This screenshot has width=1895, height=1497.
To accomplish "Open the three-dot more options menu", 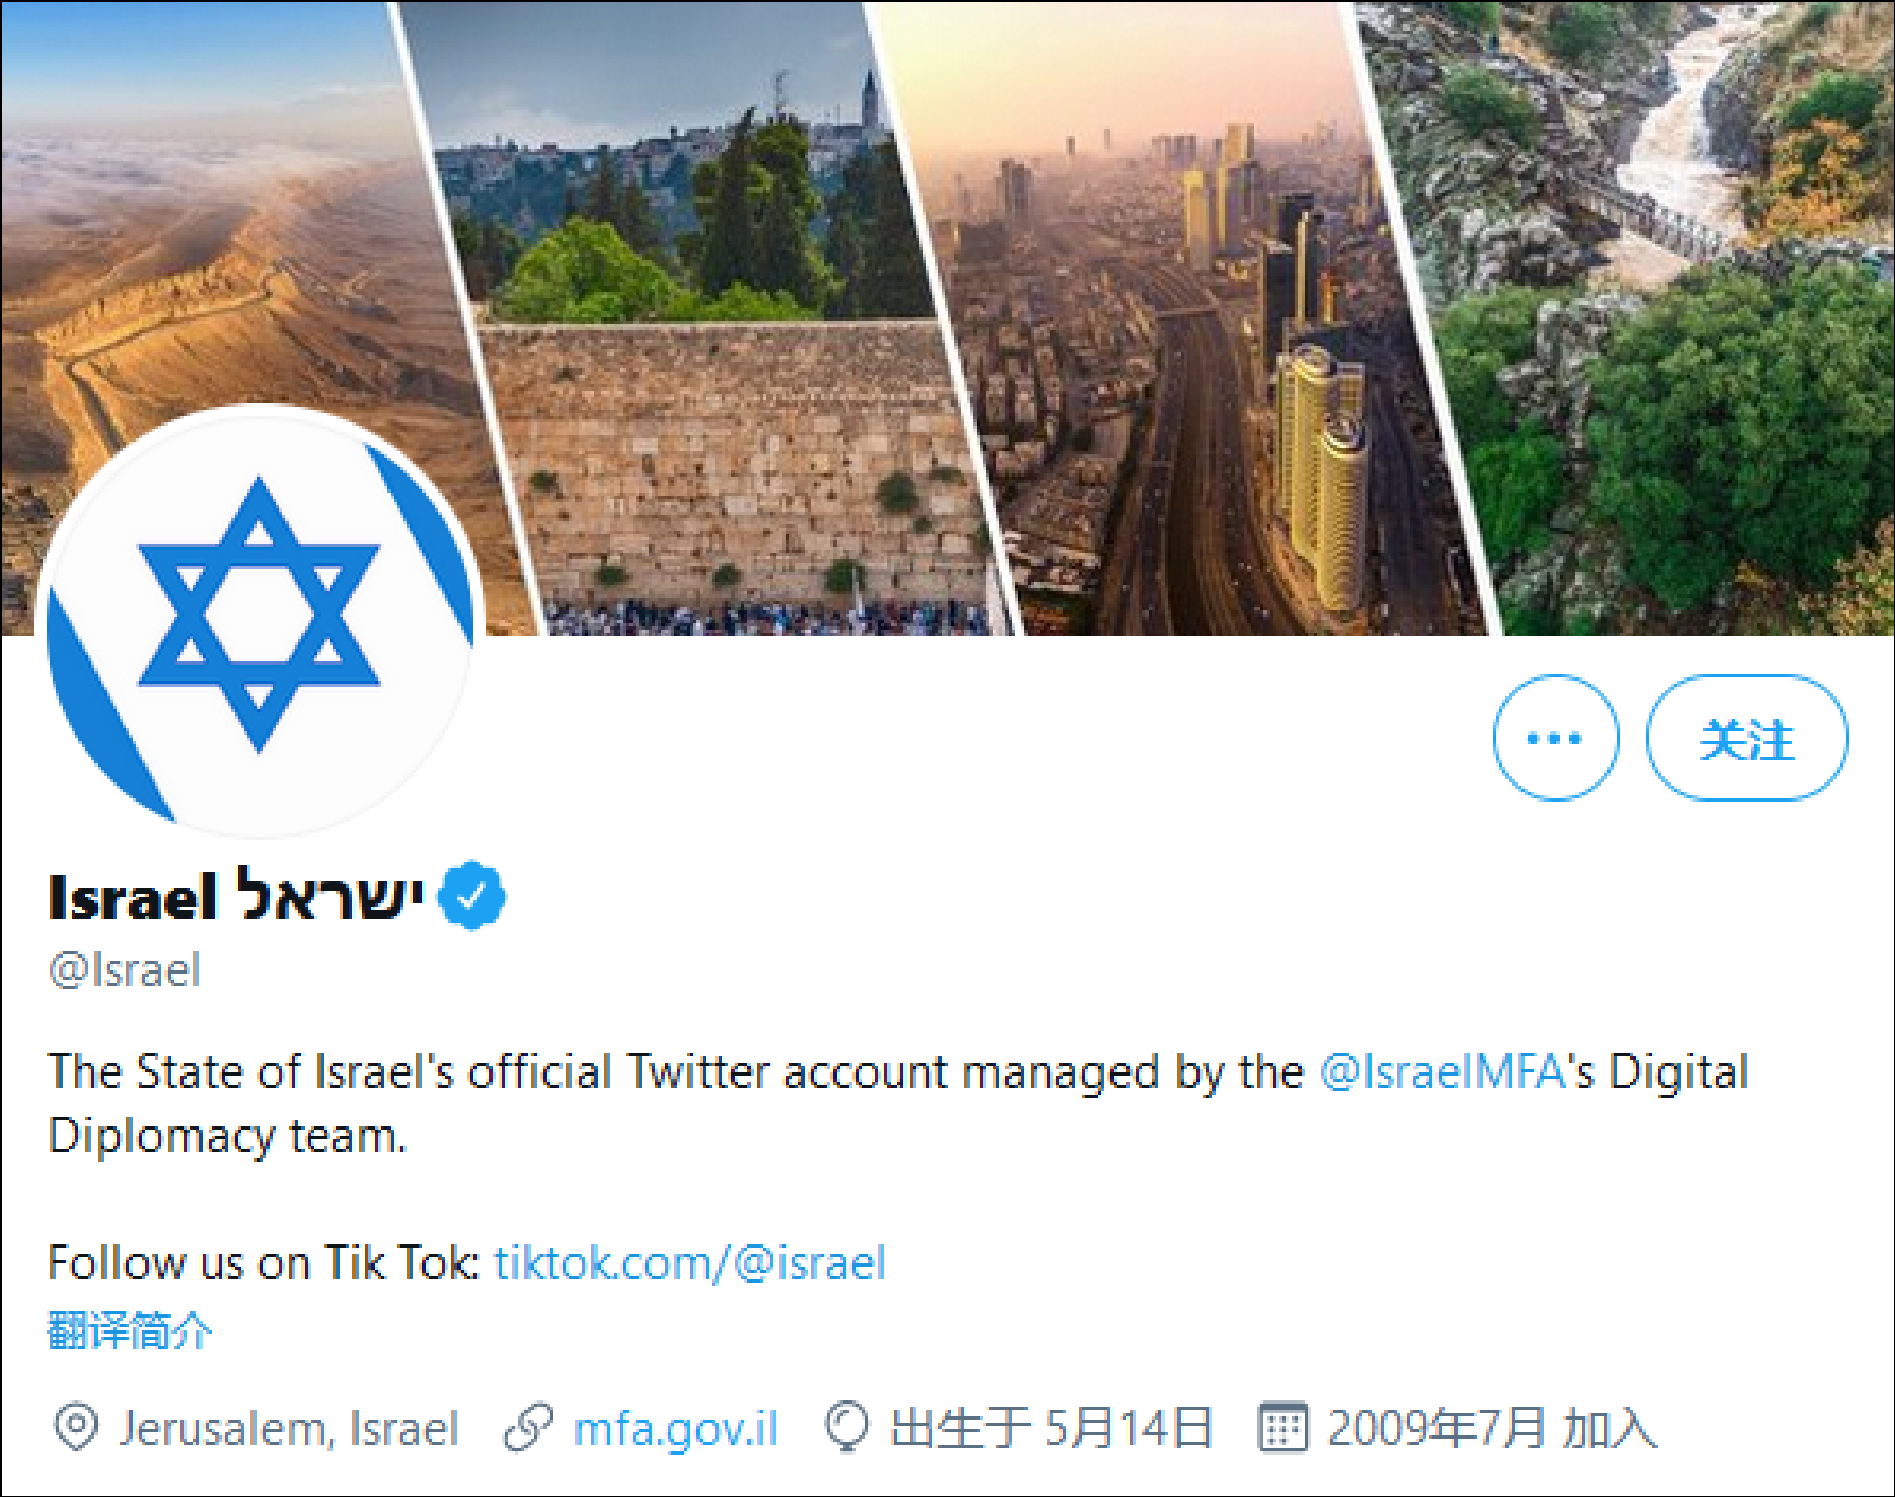I will [1555, 738].
